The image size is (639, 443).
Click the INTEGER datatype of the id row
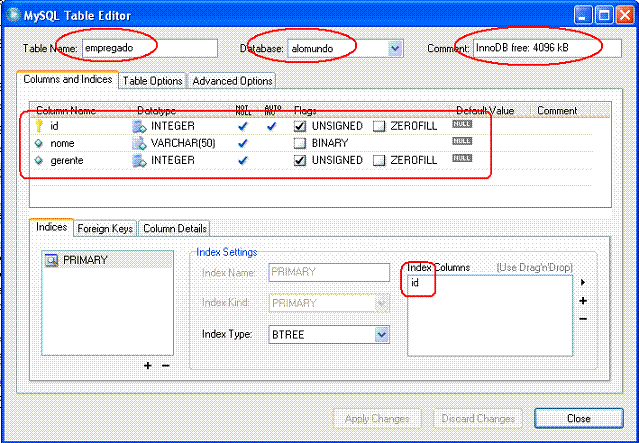(x=173, y=126)
